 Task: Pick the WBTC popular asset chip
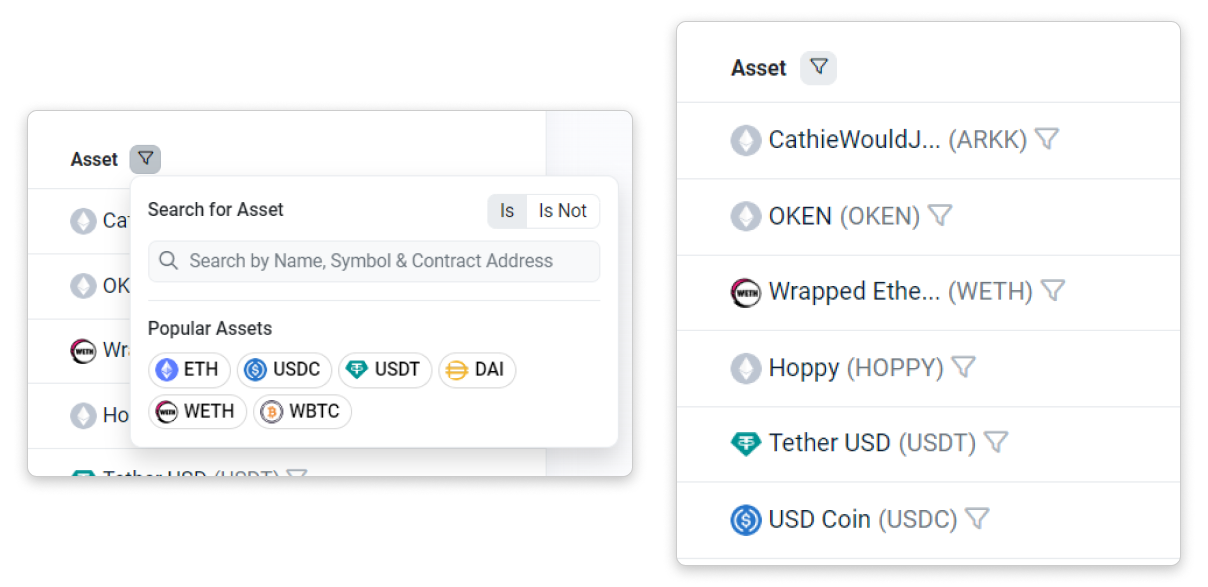point(302,412)
